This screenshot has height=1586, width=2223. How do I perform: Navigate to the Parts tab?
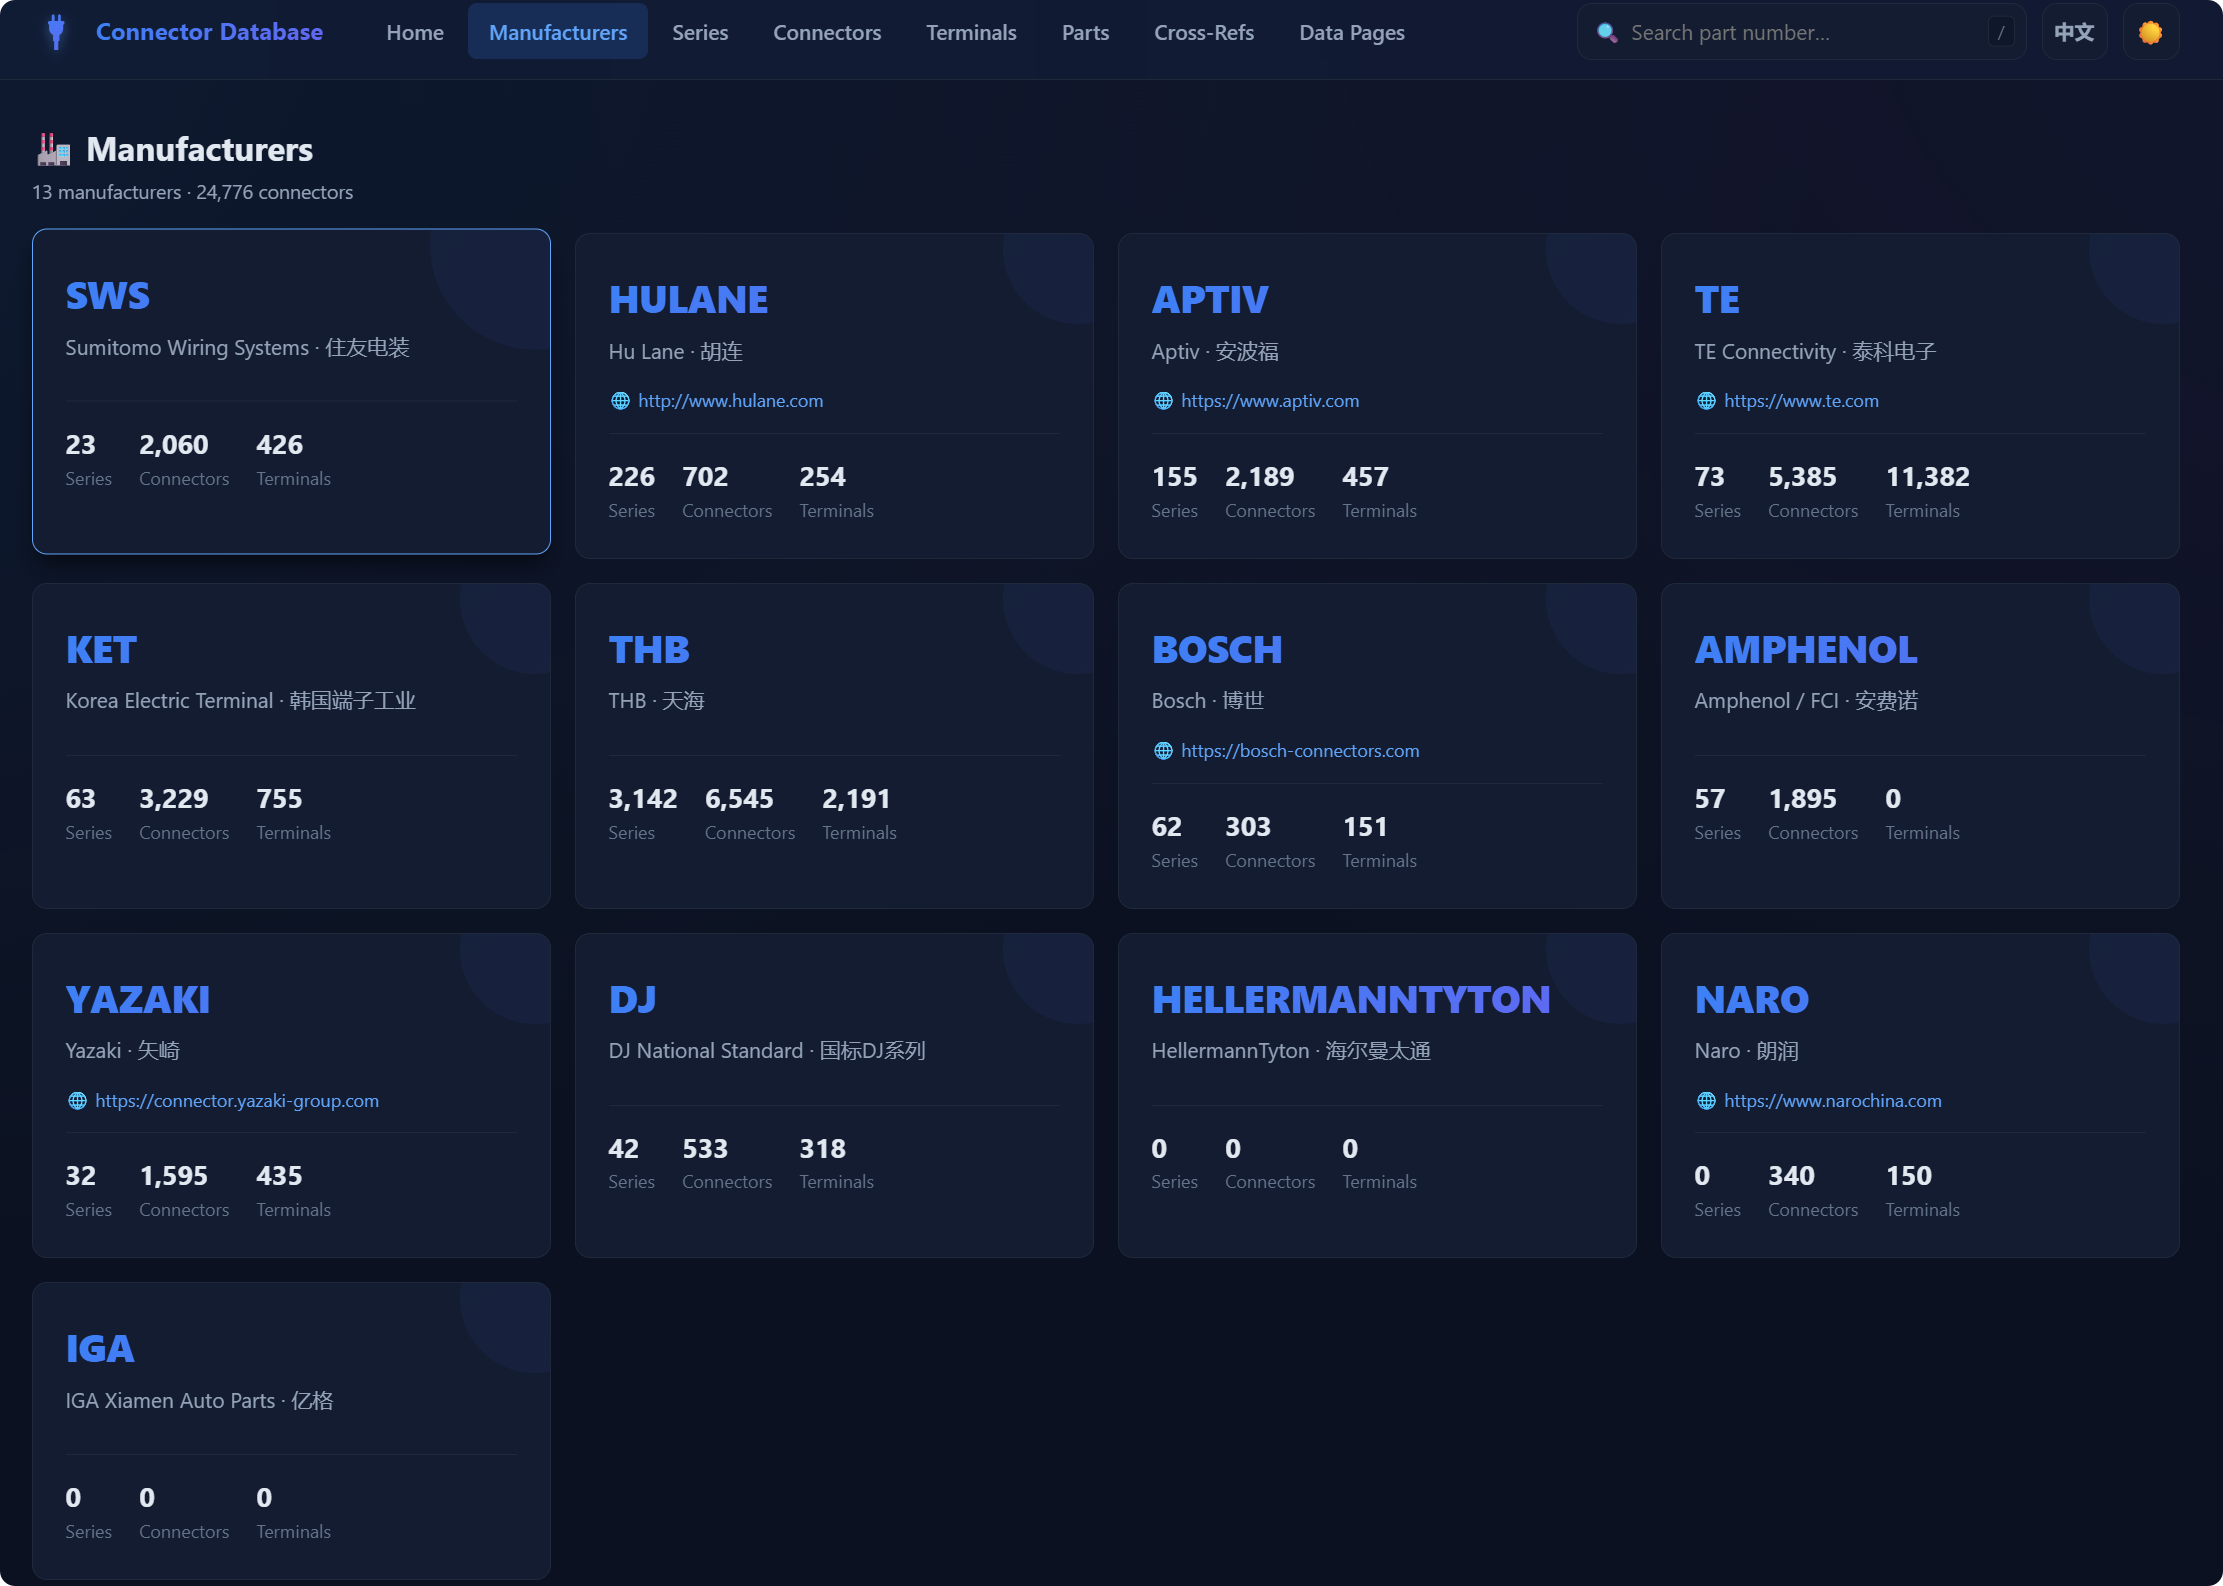click(x=1085, y=32)
